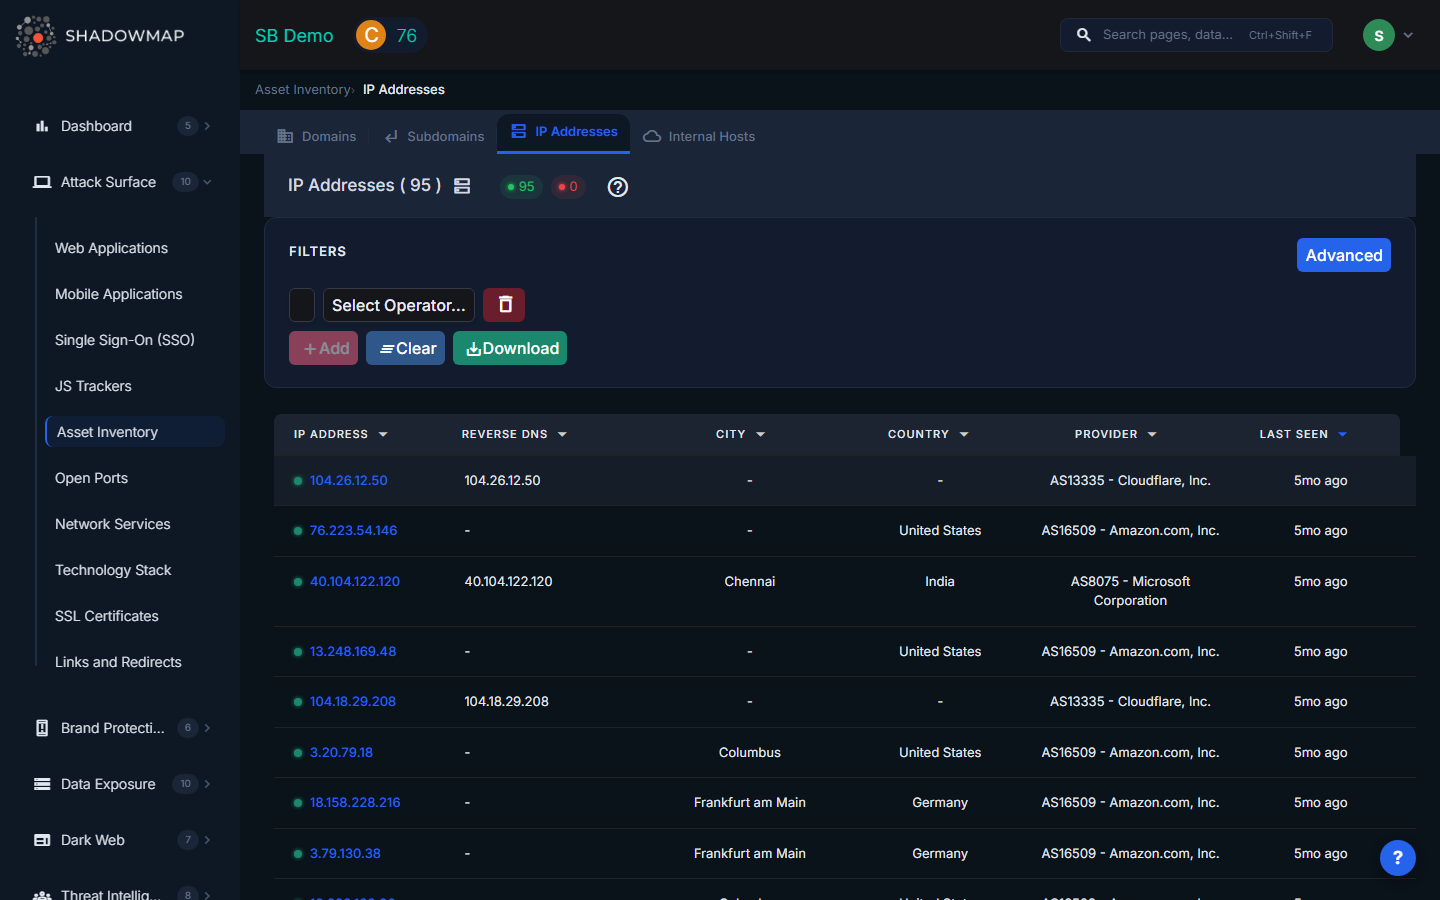Image resolution: width=1440 pixels, height=900 pixels.
Task: Open the Select Operator dropdown
Action: [x=398, y=305]
